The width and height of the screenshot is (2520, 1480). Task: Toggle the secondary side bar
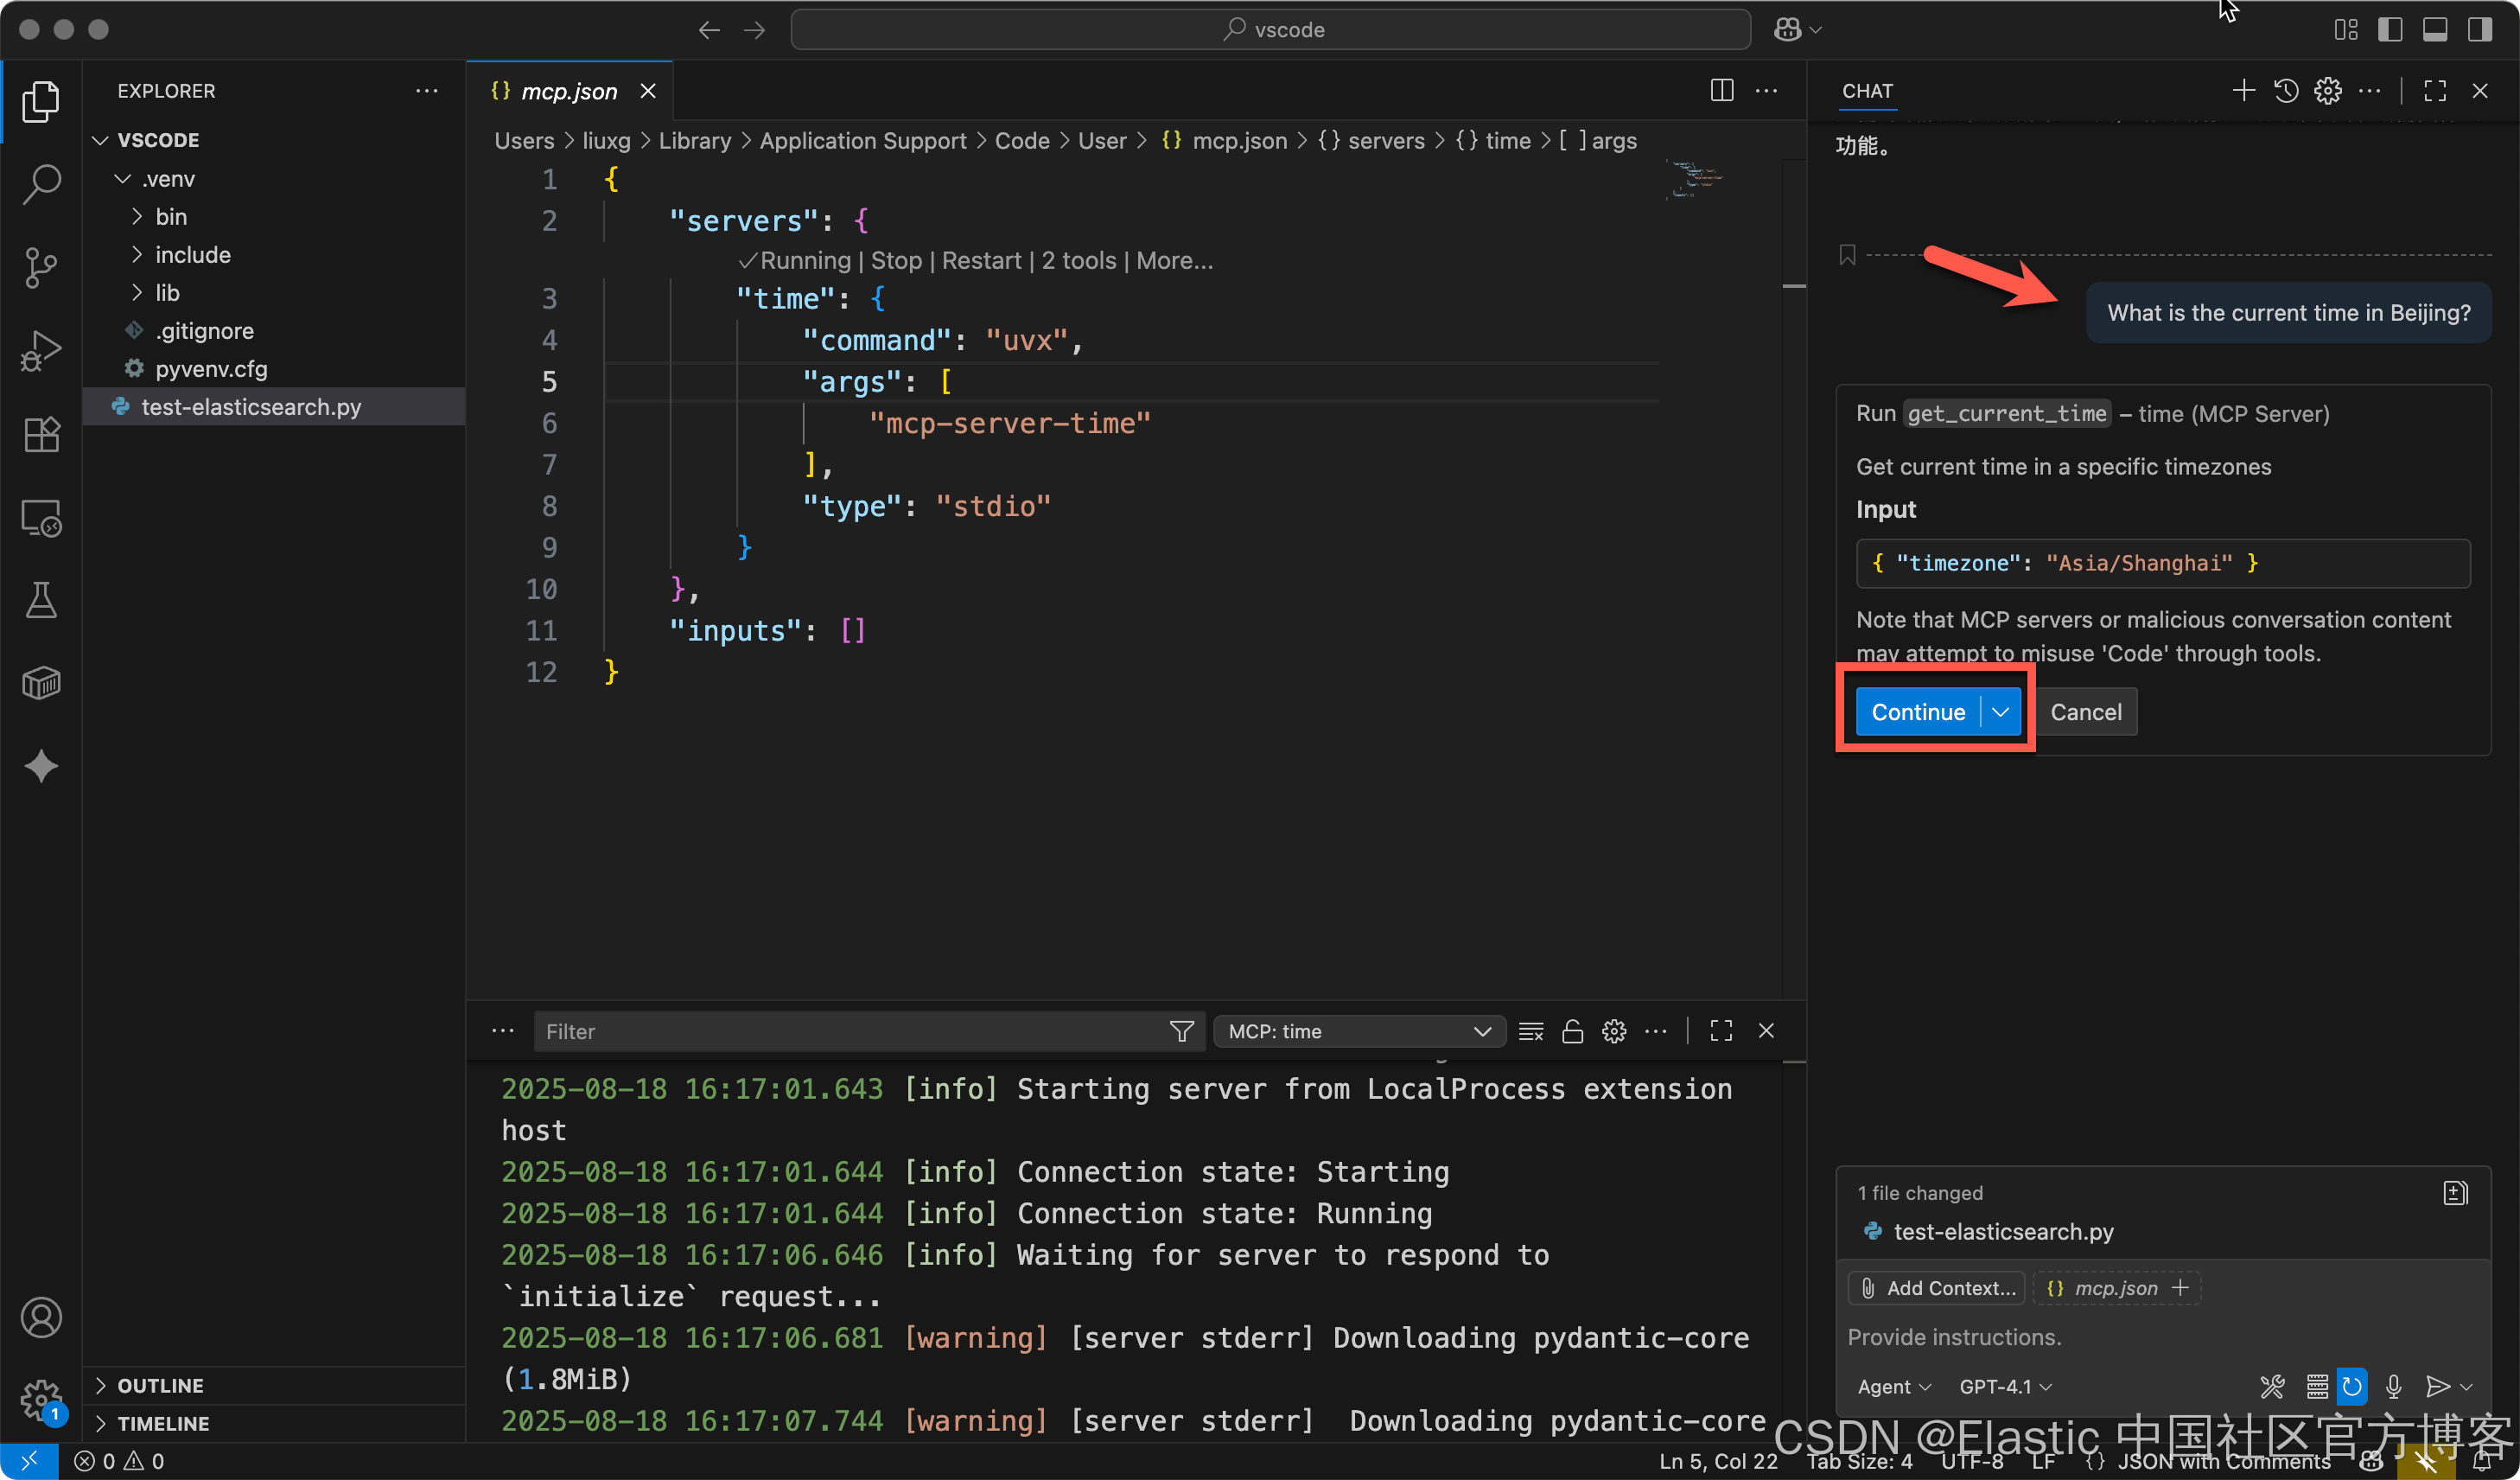(x=2480, y=30)
